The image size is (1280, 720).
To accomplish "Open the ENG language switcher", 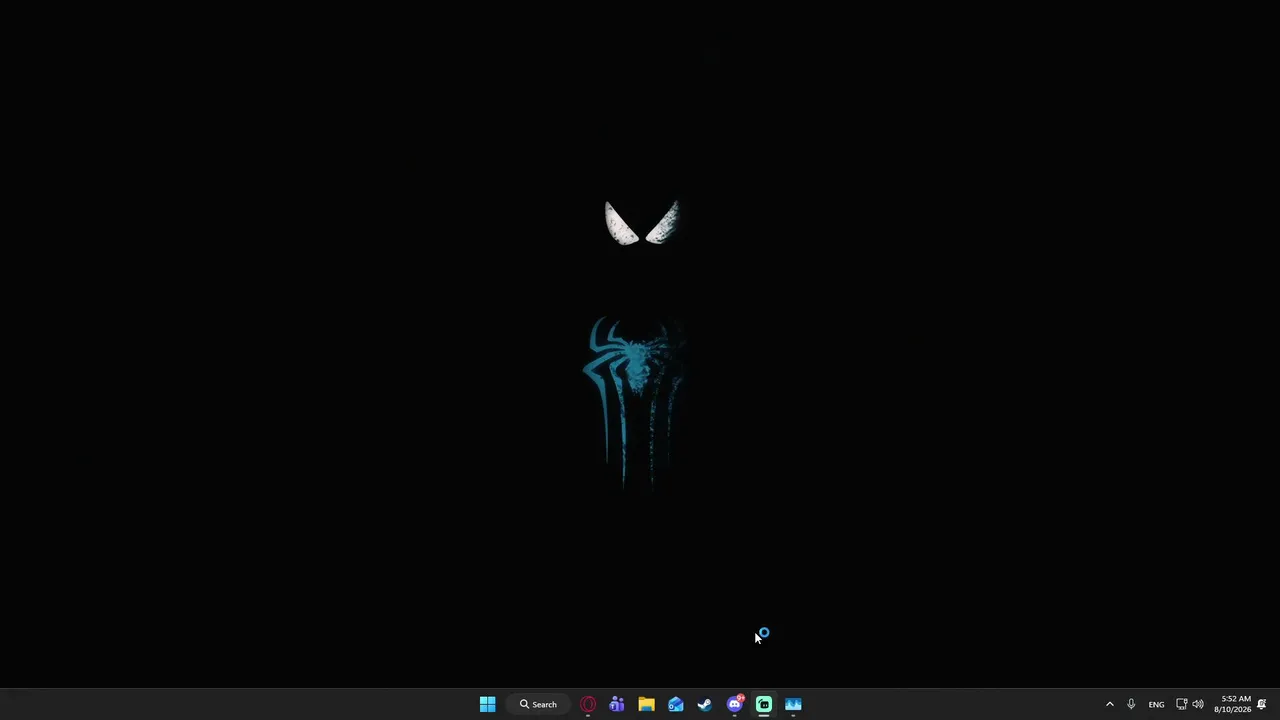I will pos(1156,704).
